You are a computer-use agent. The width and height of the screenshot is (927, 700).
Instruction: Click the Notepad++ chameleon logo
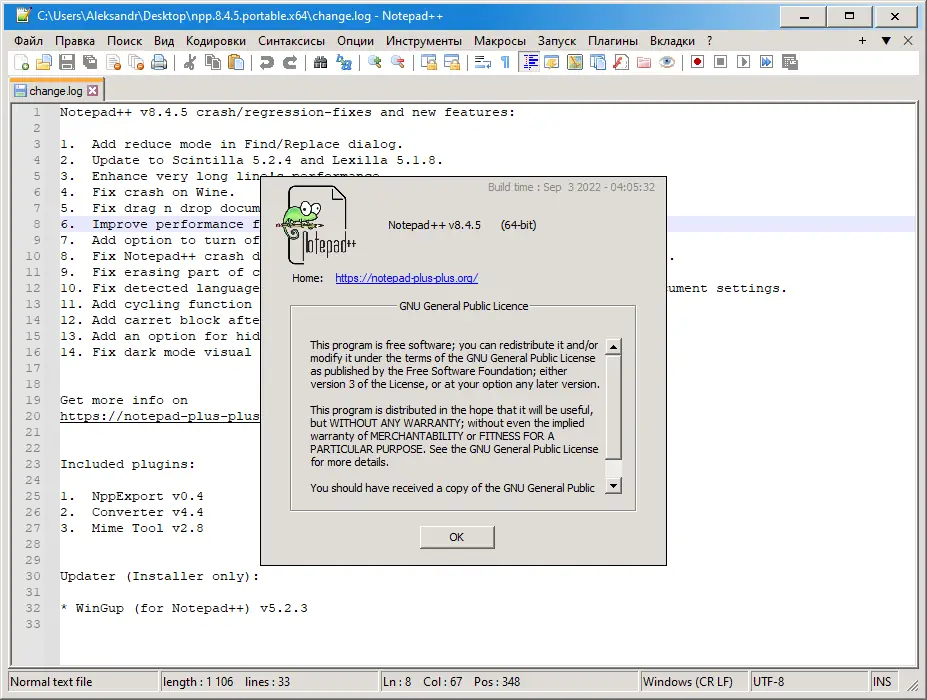pos(315,225)
